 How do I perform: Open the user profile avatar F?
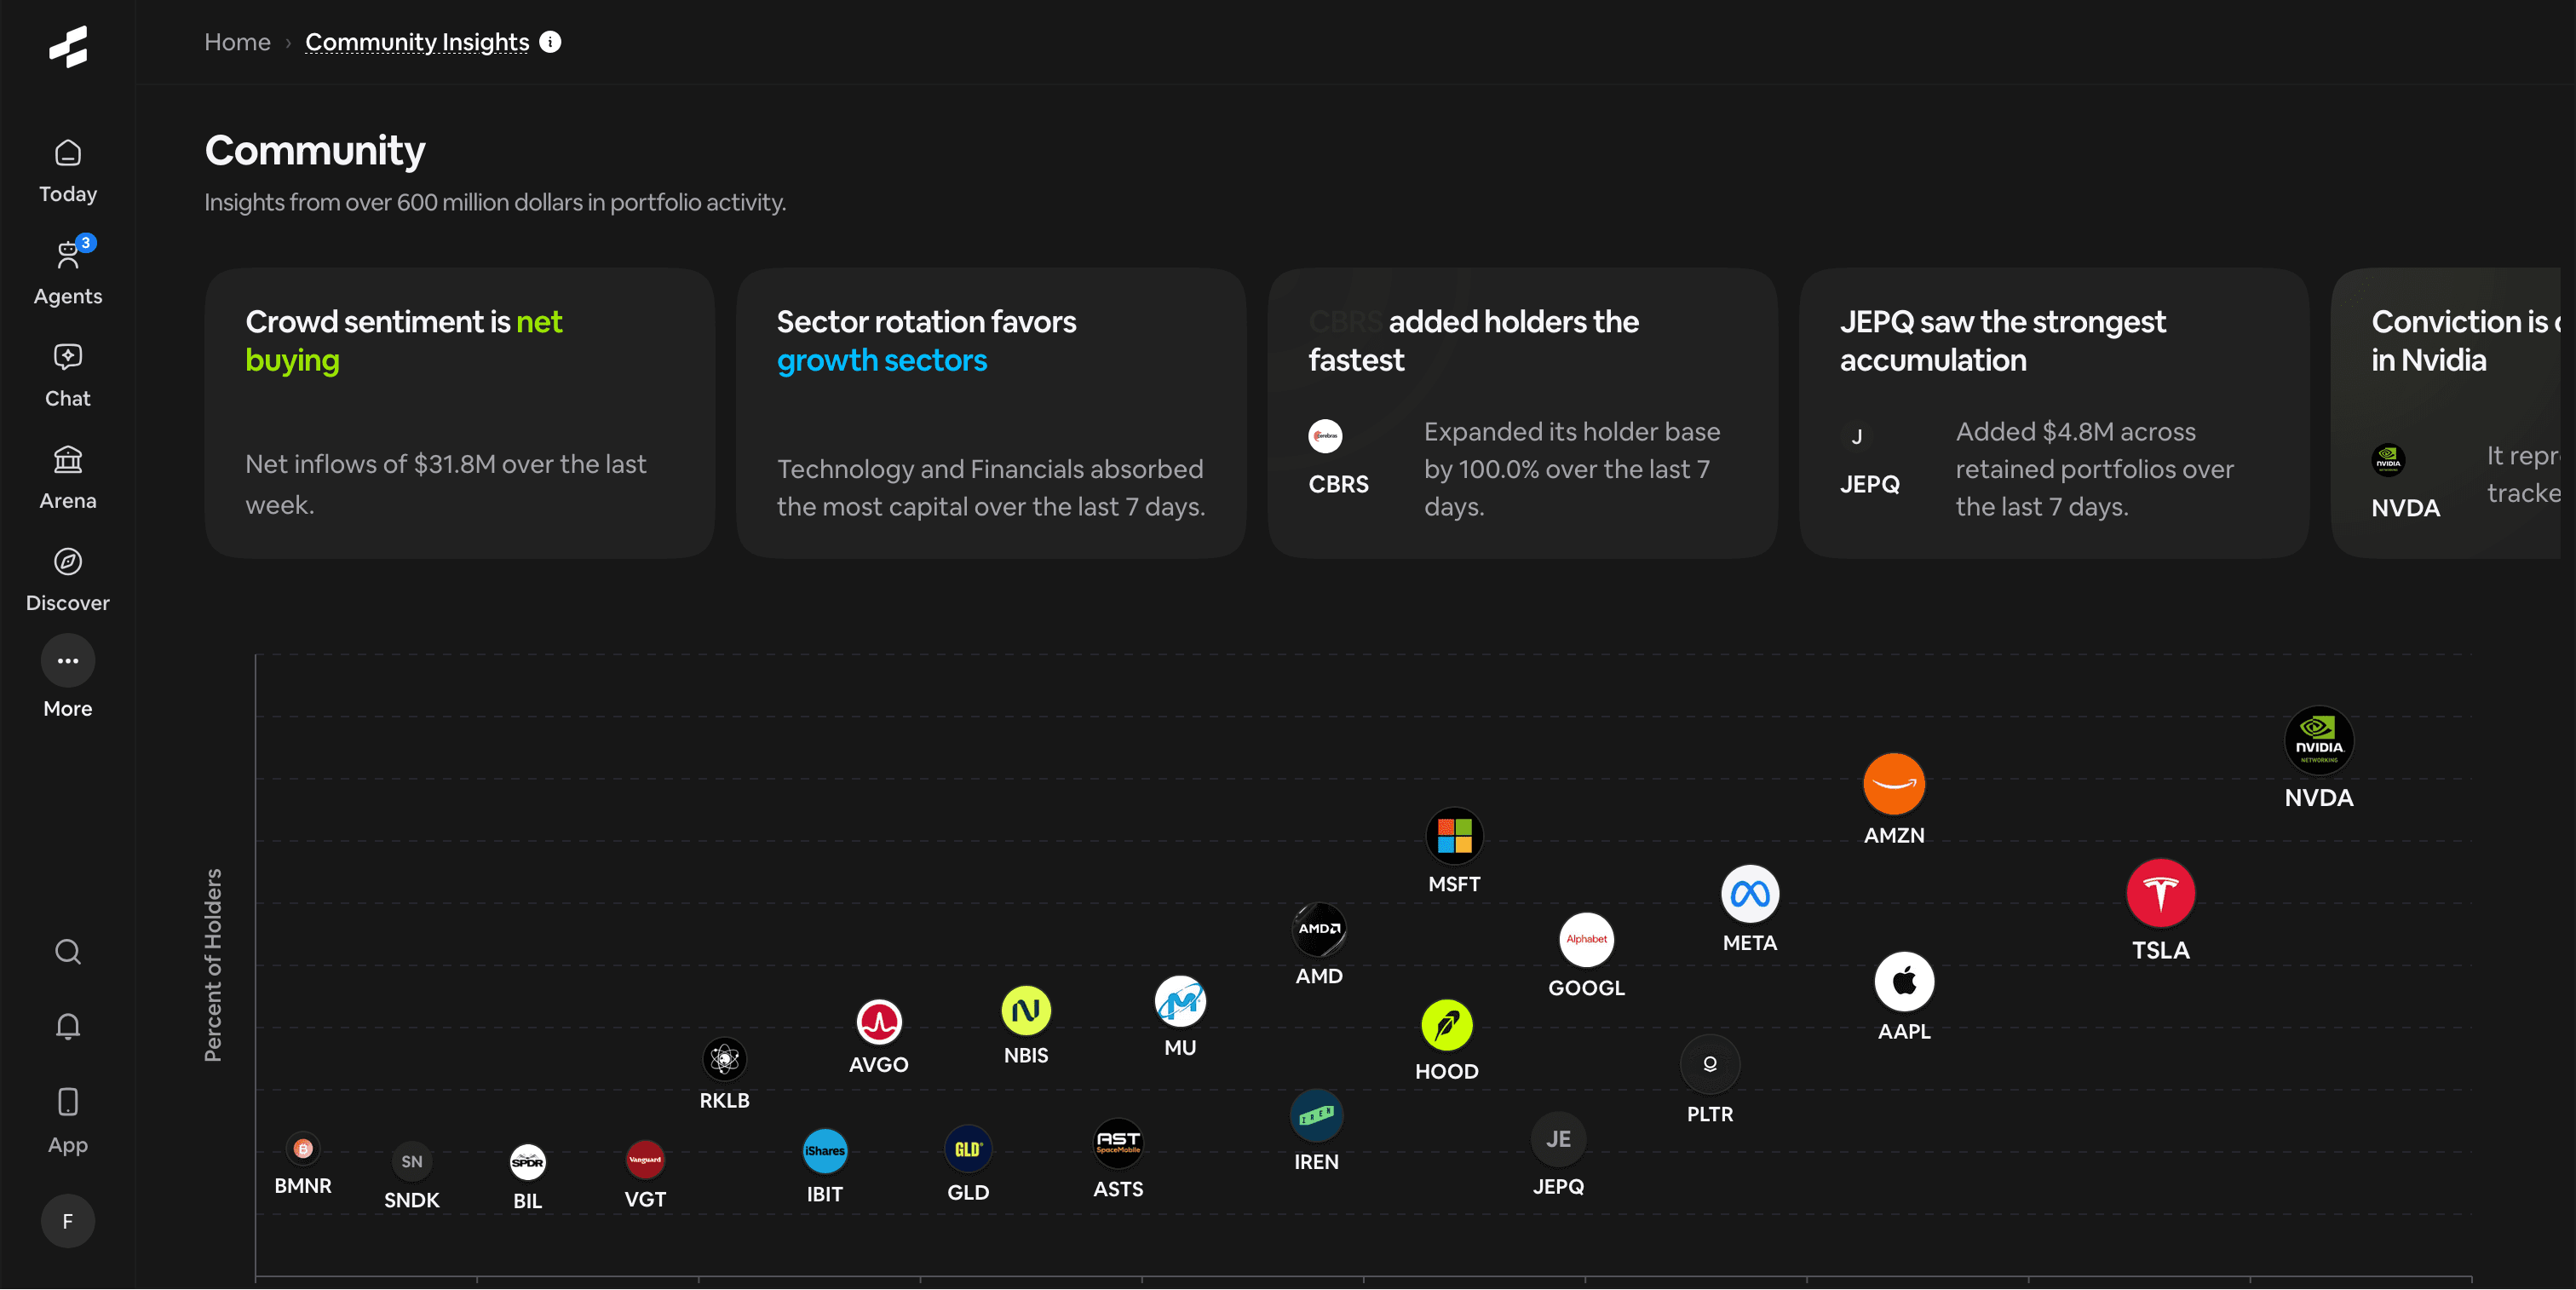[x=68, y=1220]
